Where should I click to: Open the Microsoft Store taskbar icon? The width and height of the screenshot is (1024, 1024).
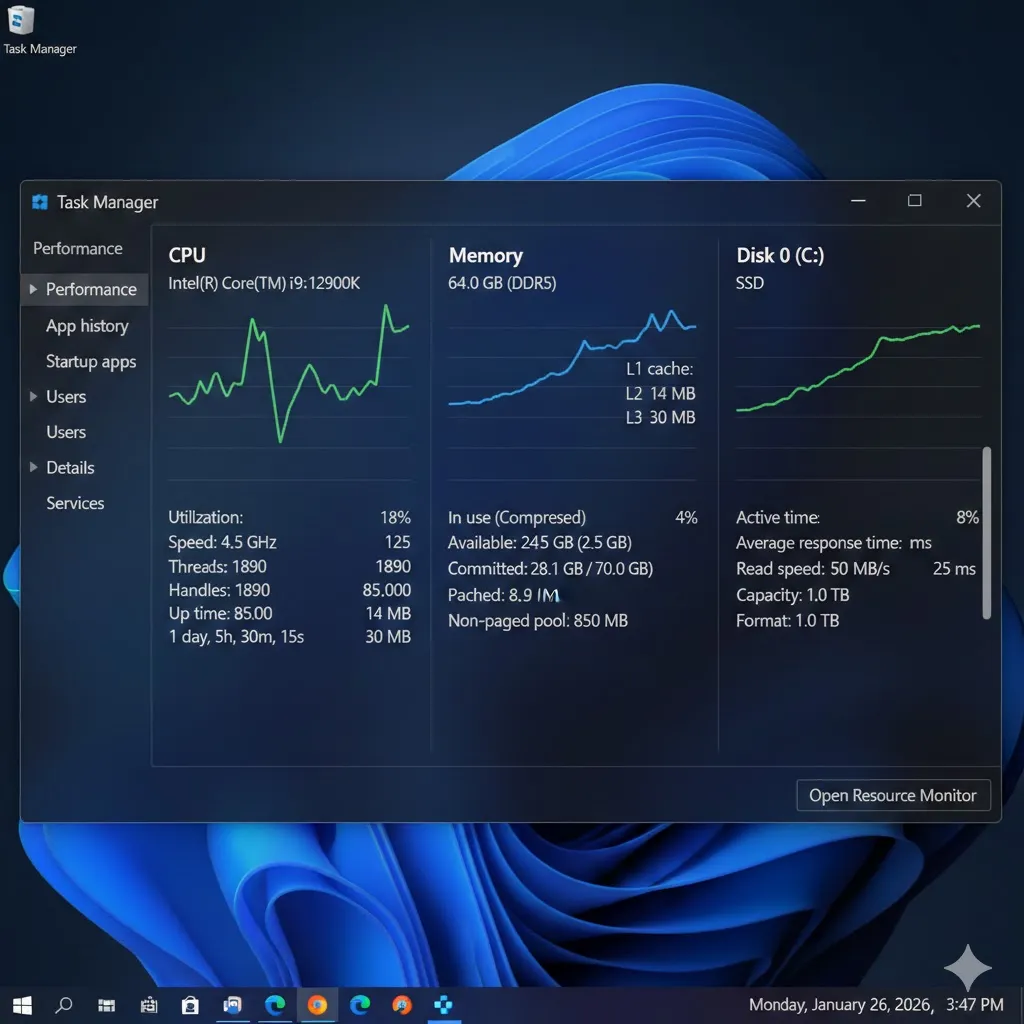190,1005
